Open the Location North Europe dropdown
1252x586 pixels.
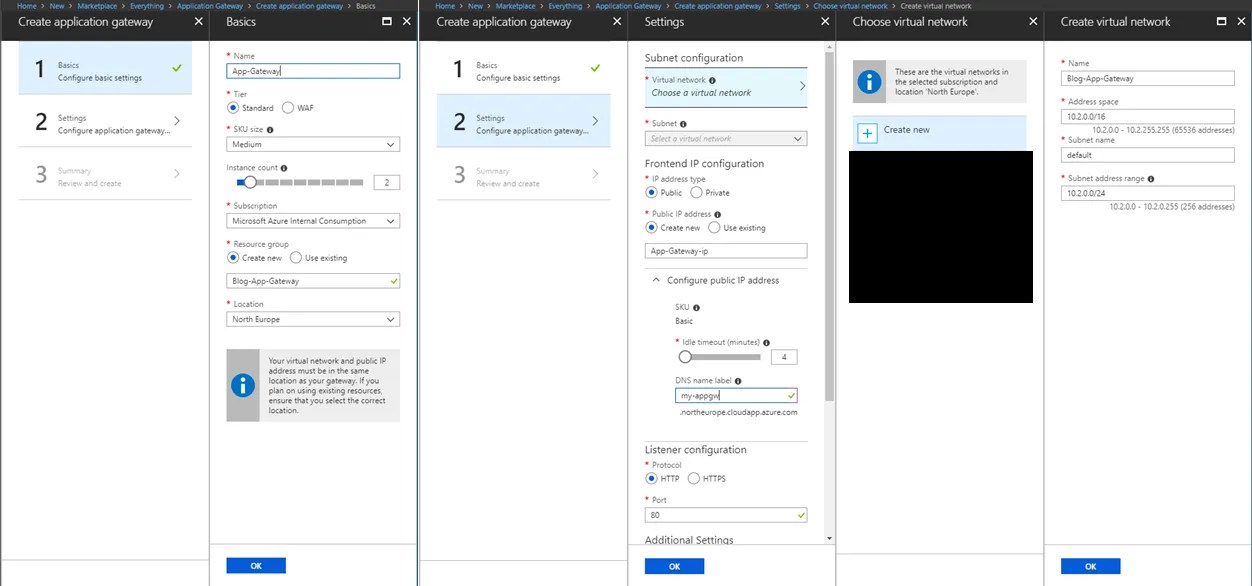pyautogui.click(x=314, y=320)
